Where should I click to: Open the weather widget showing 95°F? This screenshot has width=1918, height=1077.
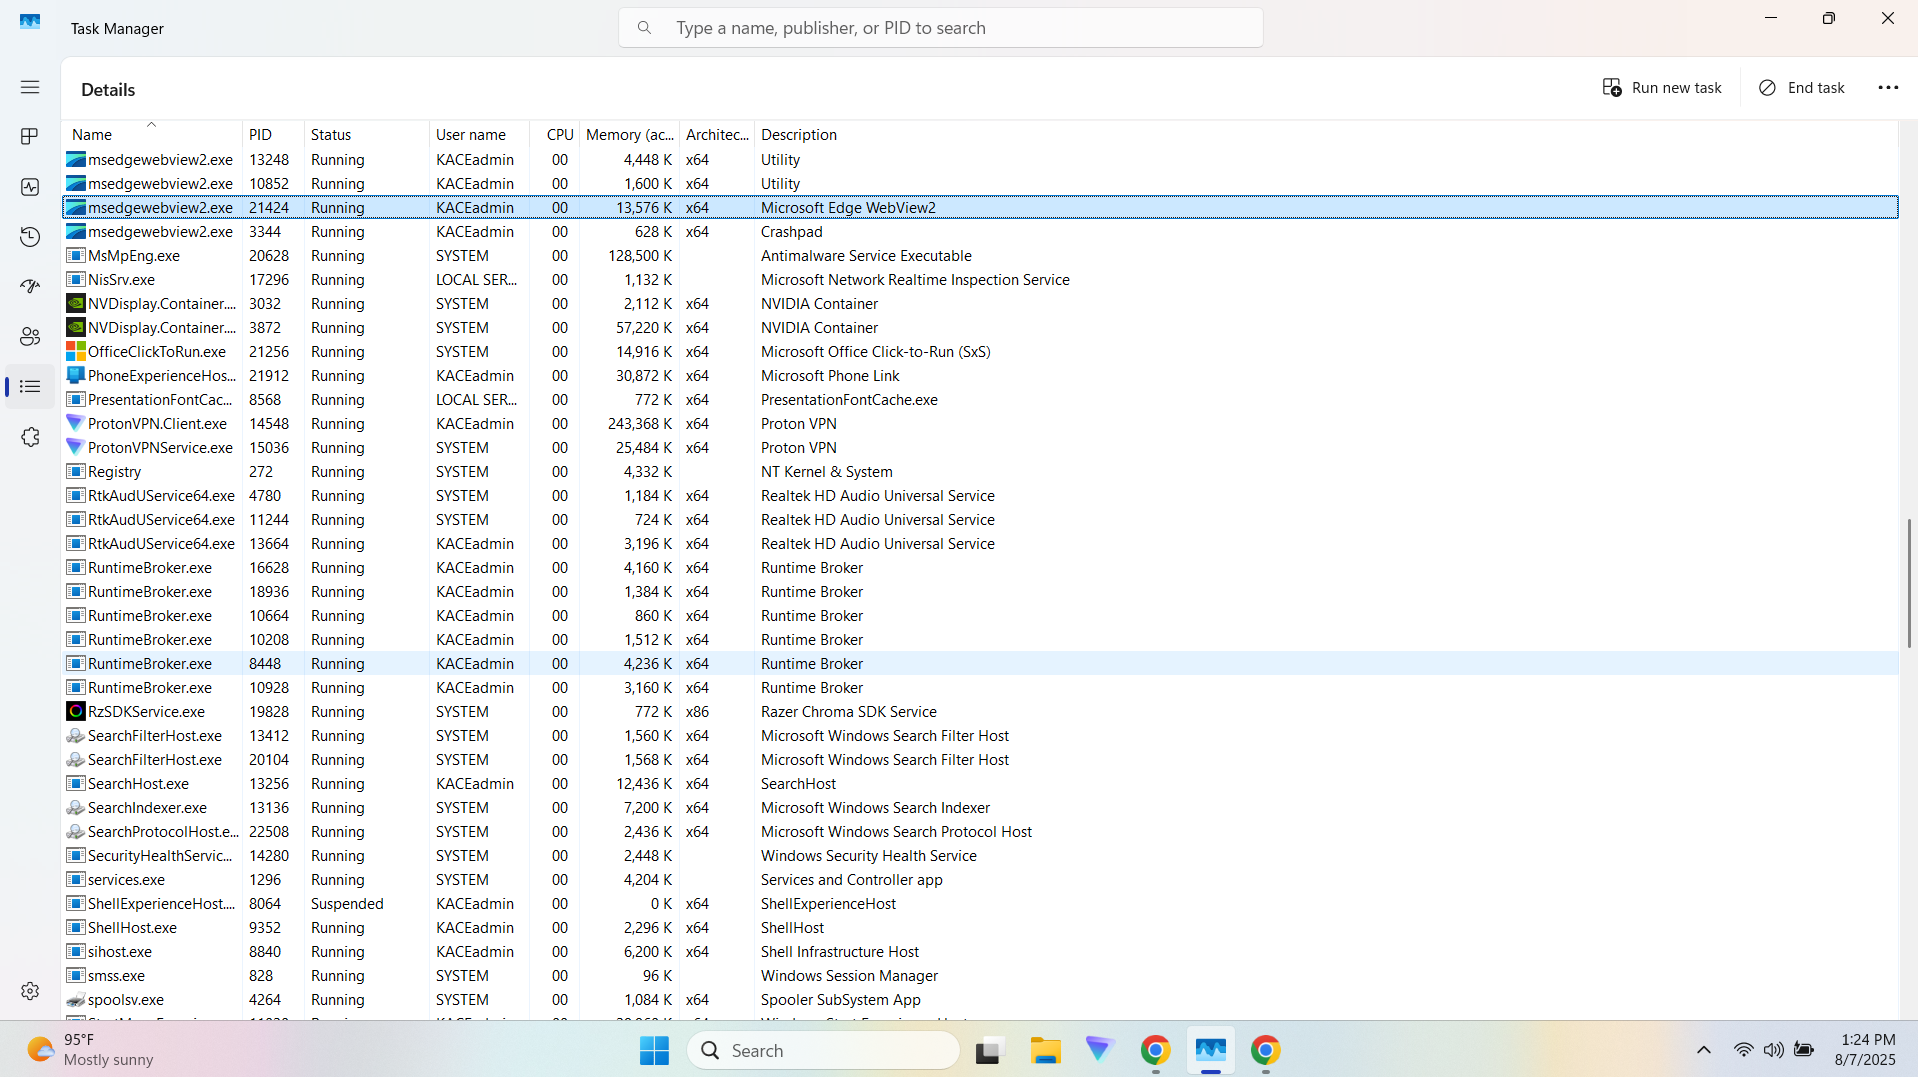(90, 1050)
